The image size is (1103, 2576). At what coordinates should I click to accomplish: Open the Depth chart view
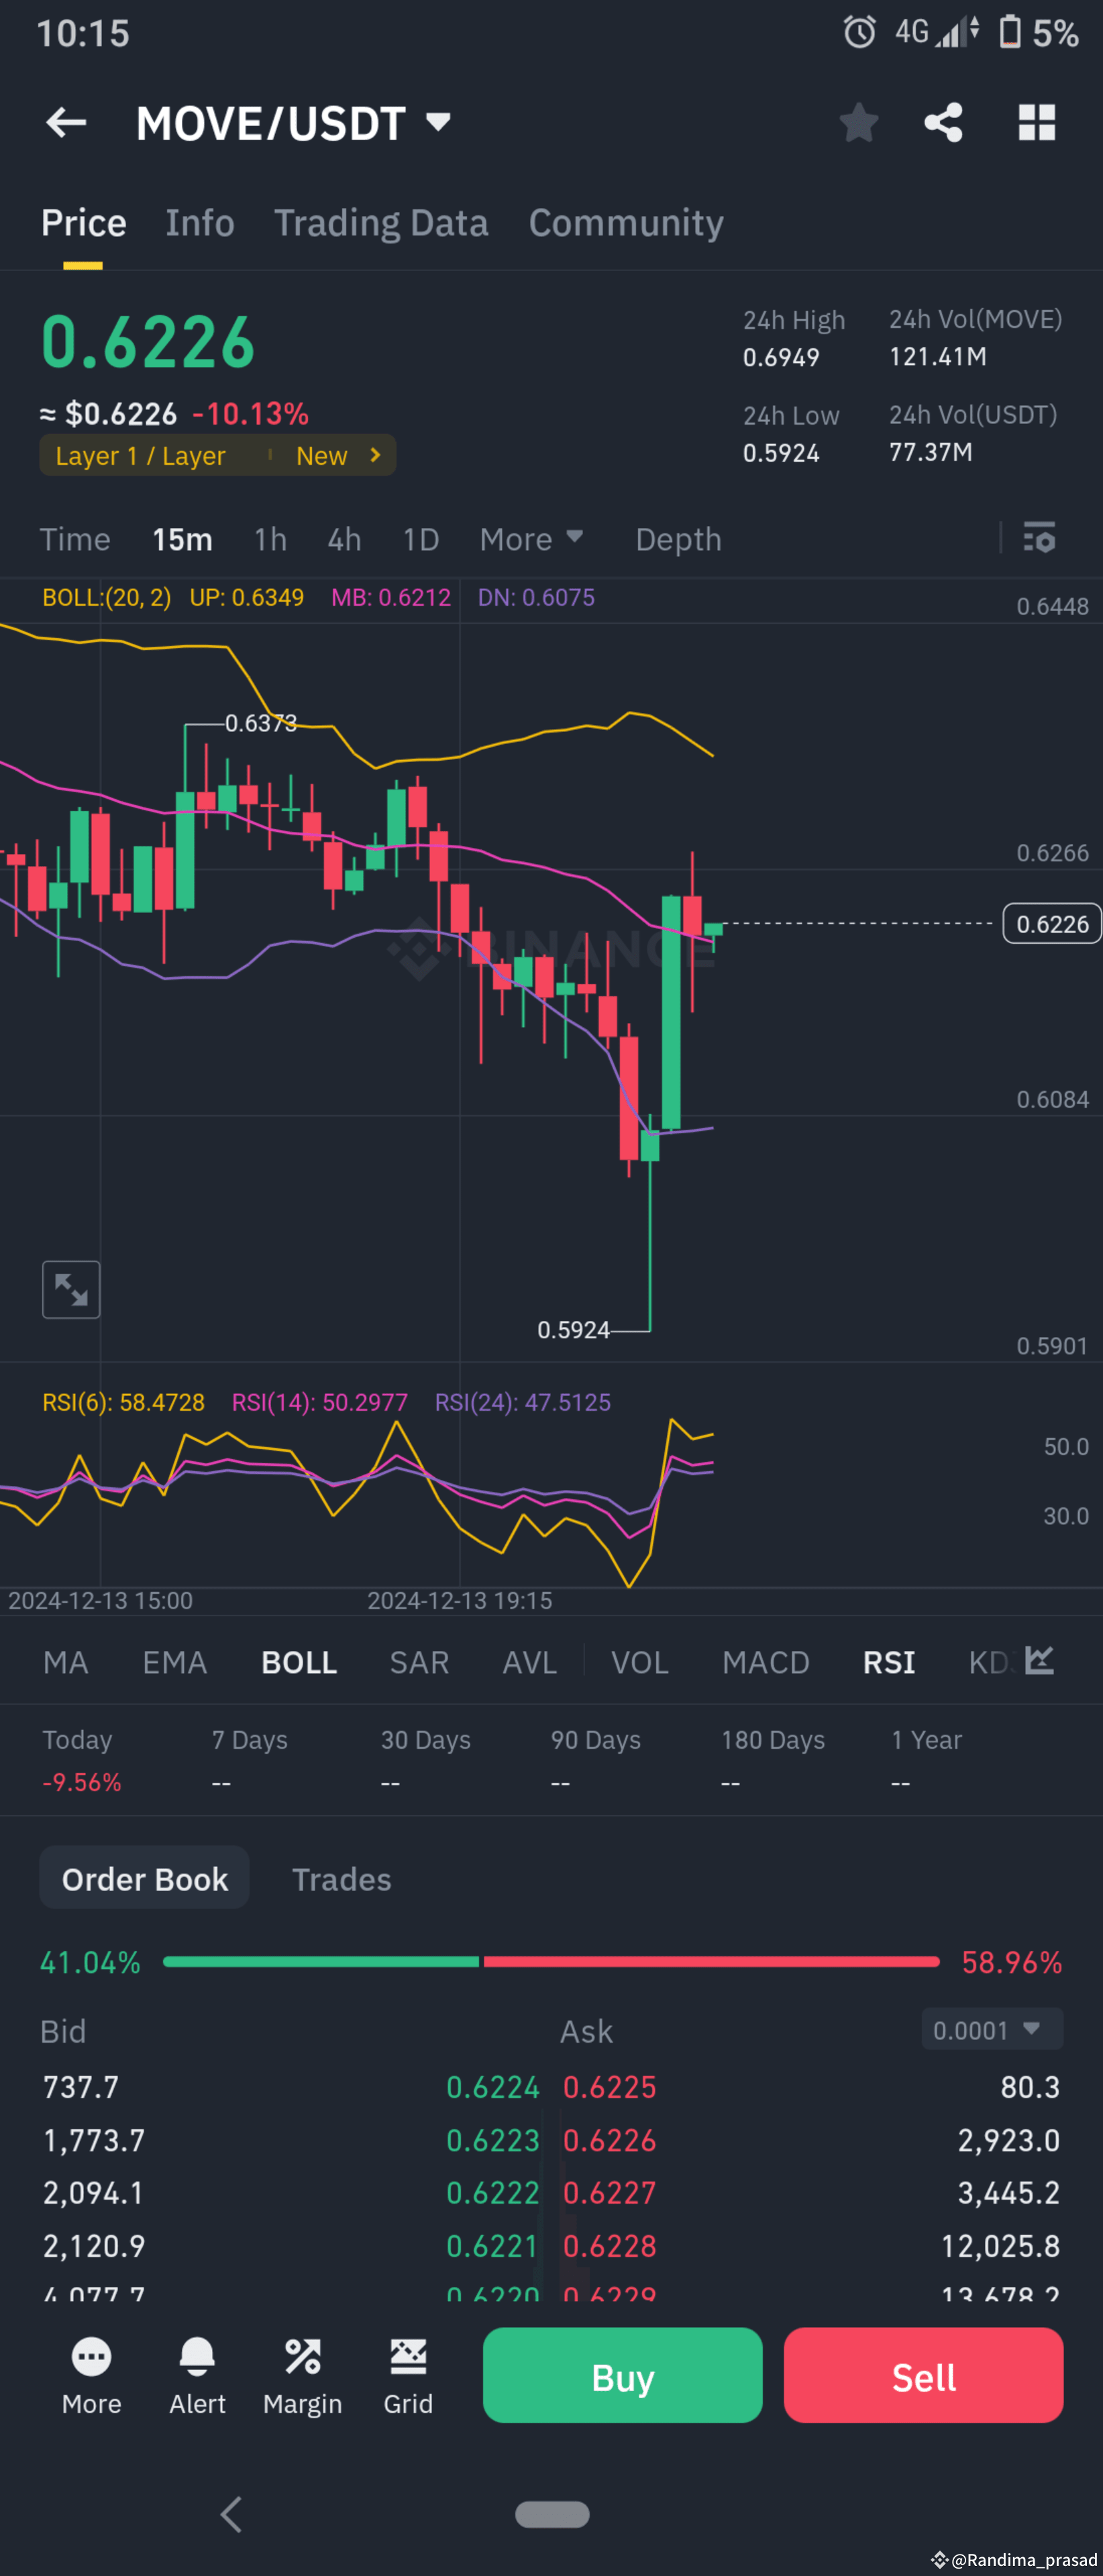point(678,539)
